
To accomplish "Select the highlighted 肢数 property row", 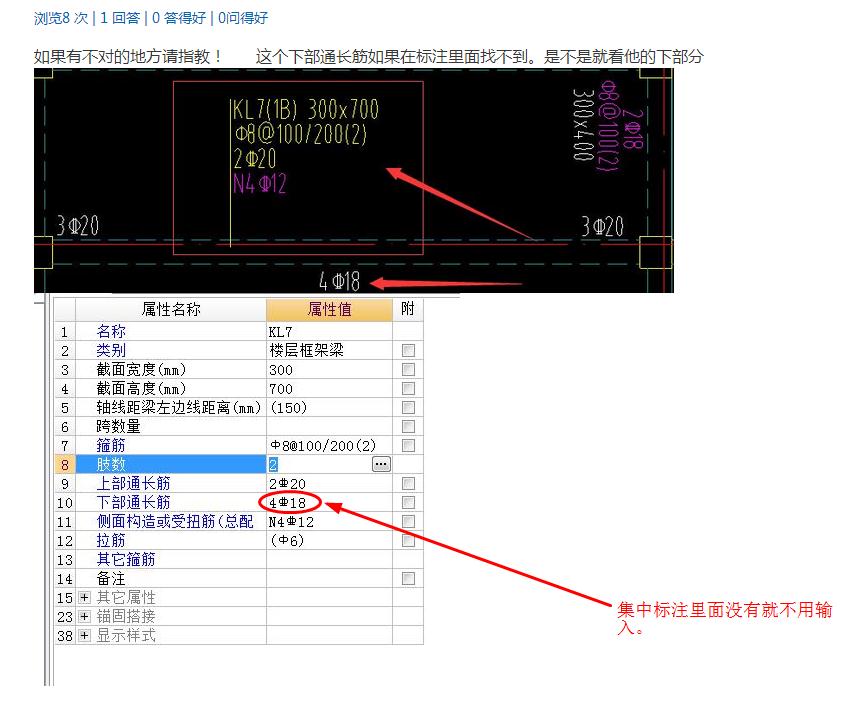I will [x=171, y=464].
